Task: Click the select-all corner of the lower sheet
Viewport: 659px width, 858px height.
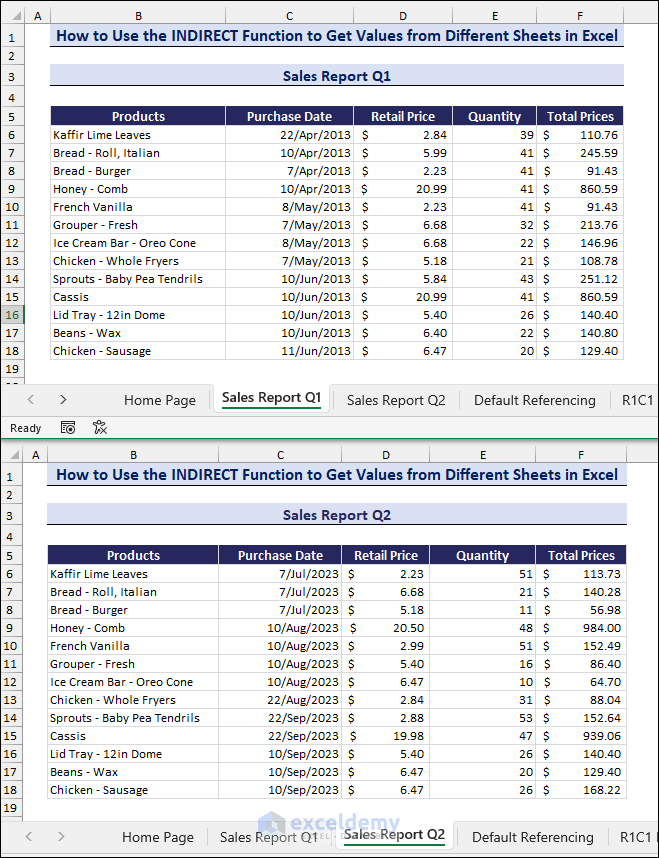Action: [15, 455]
